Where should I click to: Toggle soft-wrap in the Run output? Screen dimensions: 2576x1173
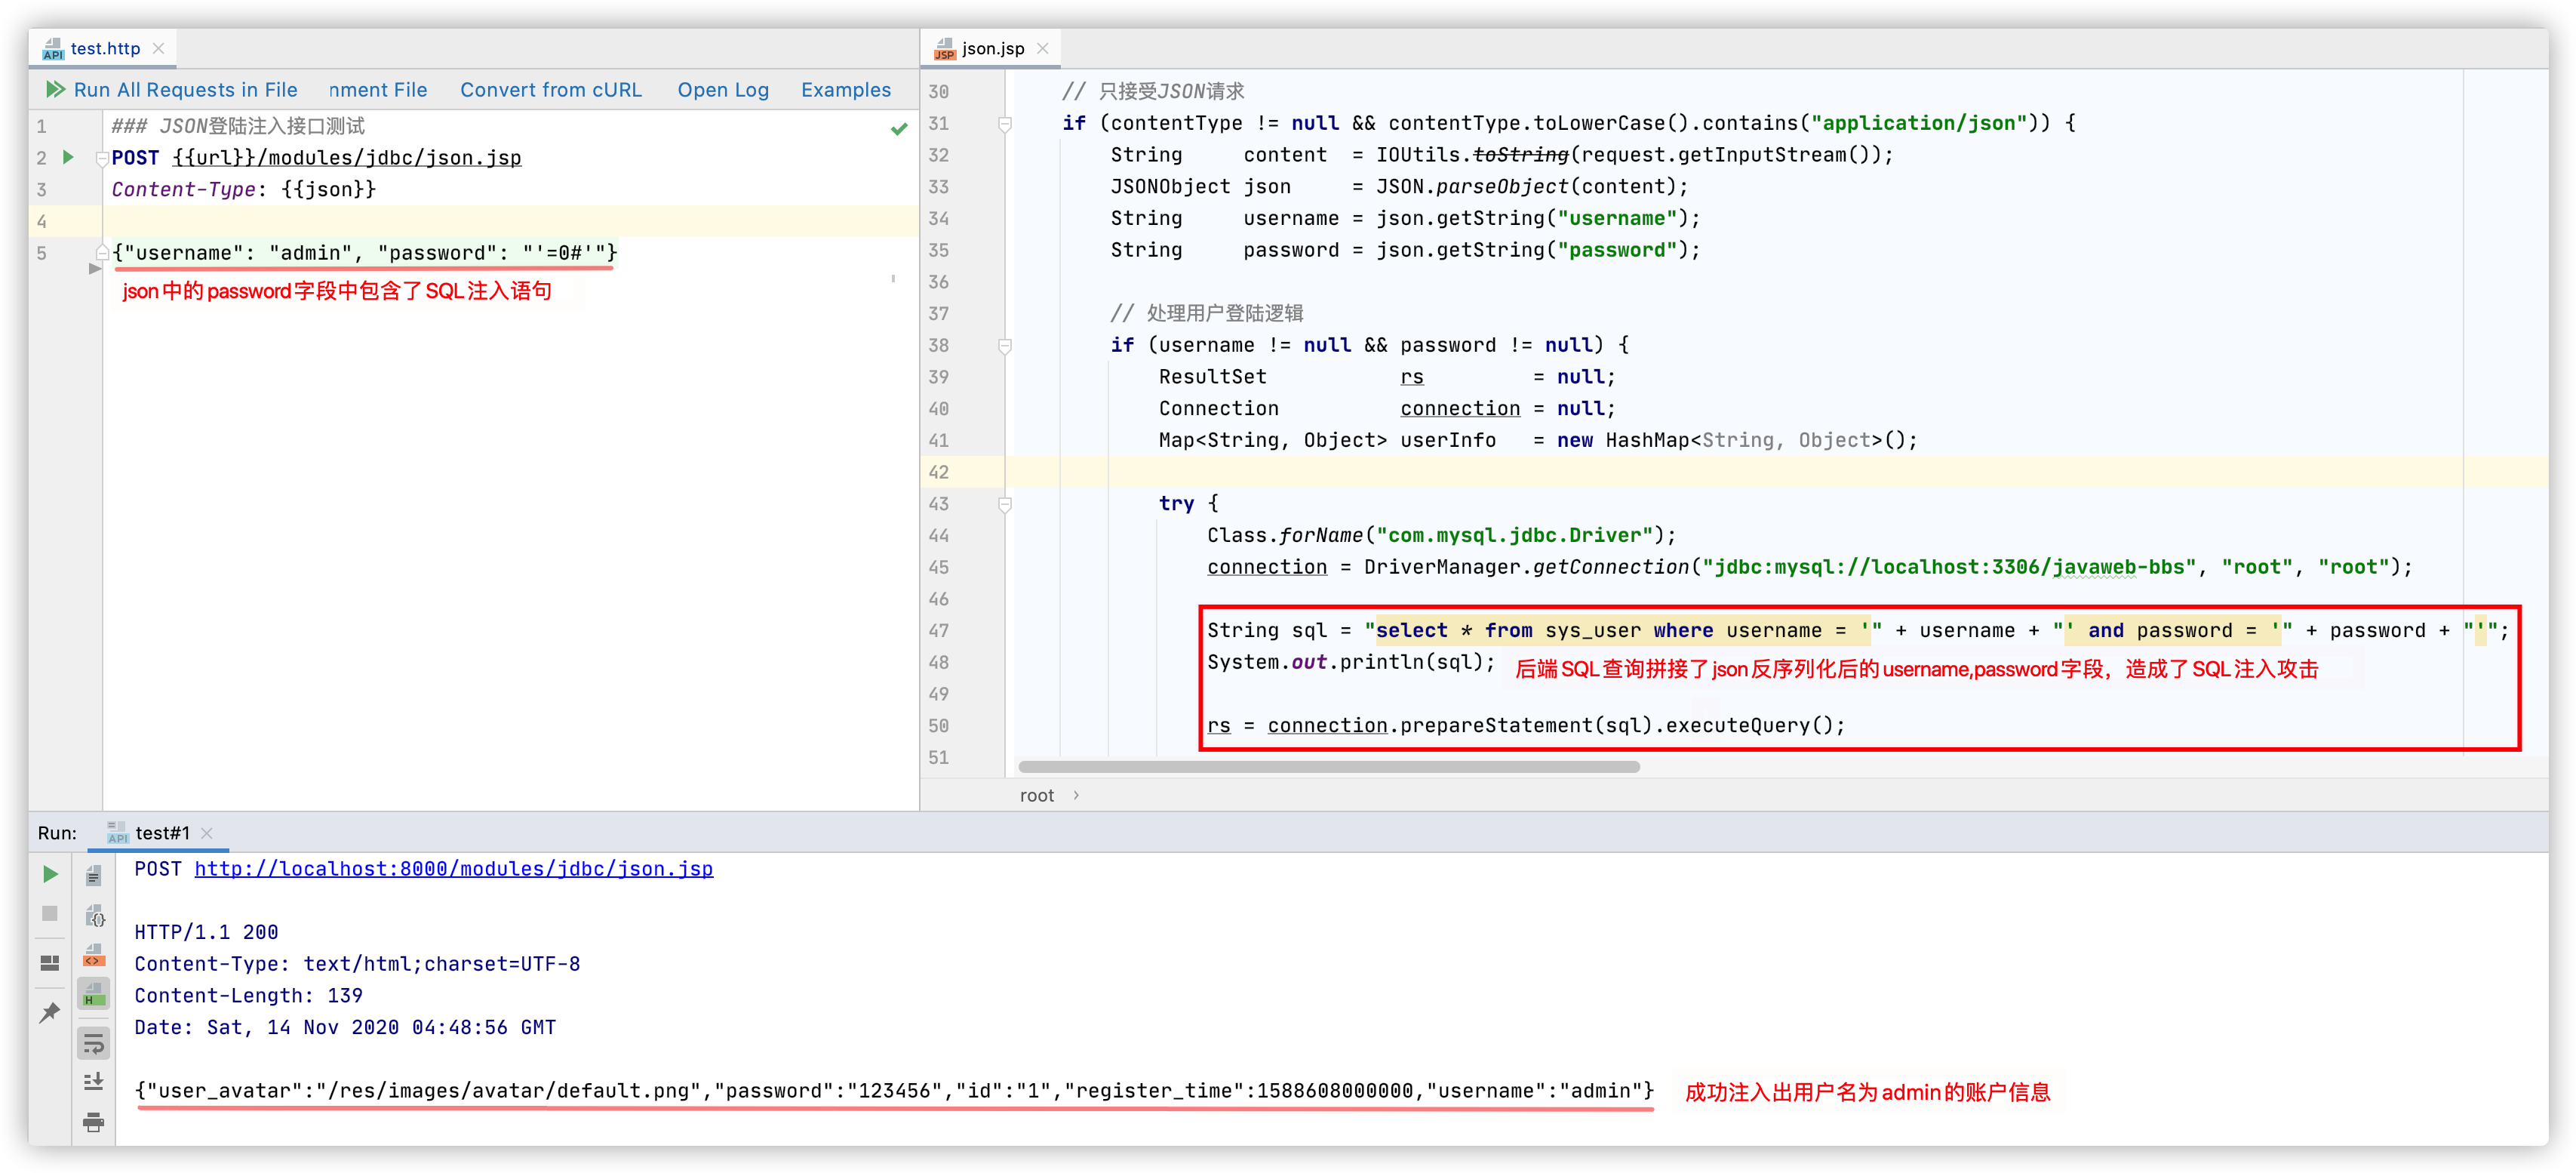point(94,1044)
